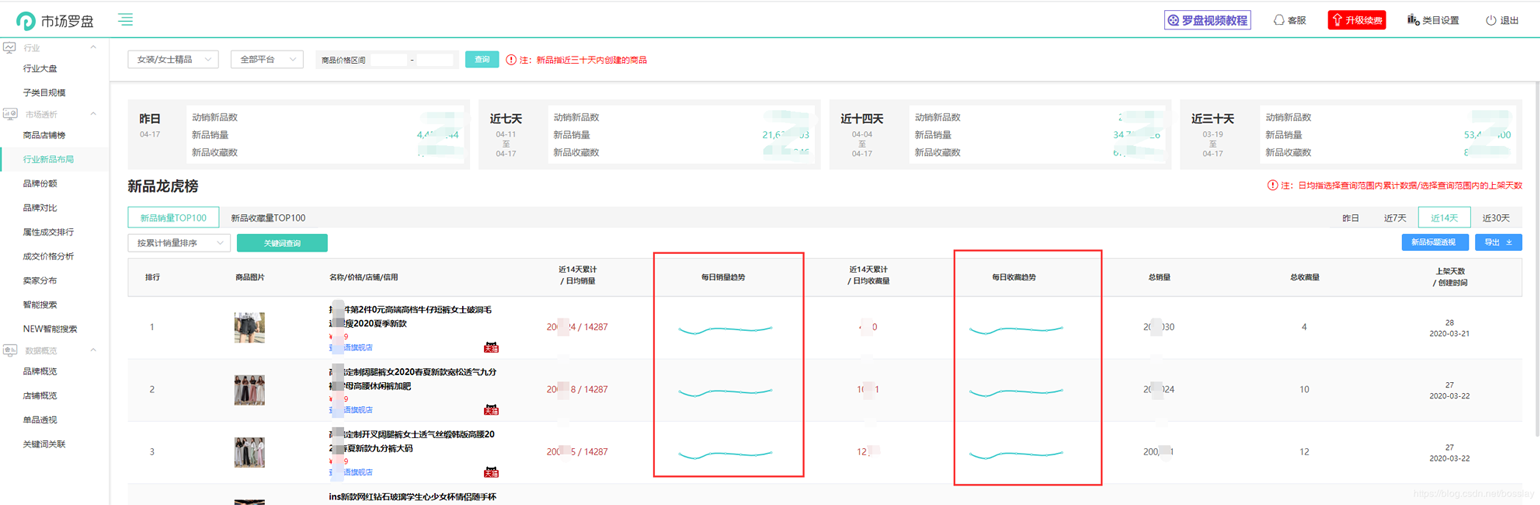Click Tmall badge icon on first product

pos(491,348)
